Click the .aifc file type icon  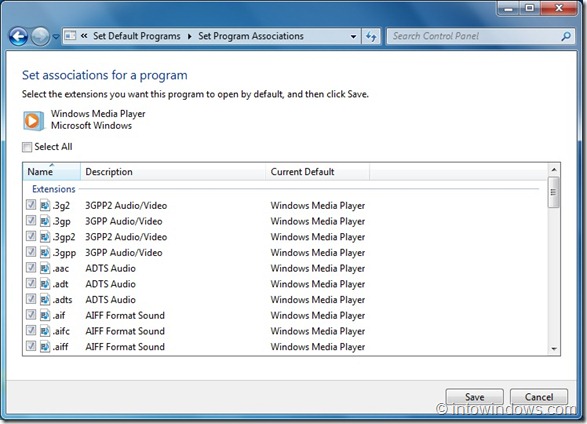pyautogui.click(x=45, y=331)
